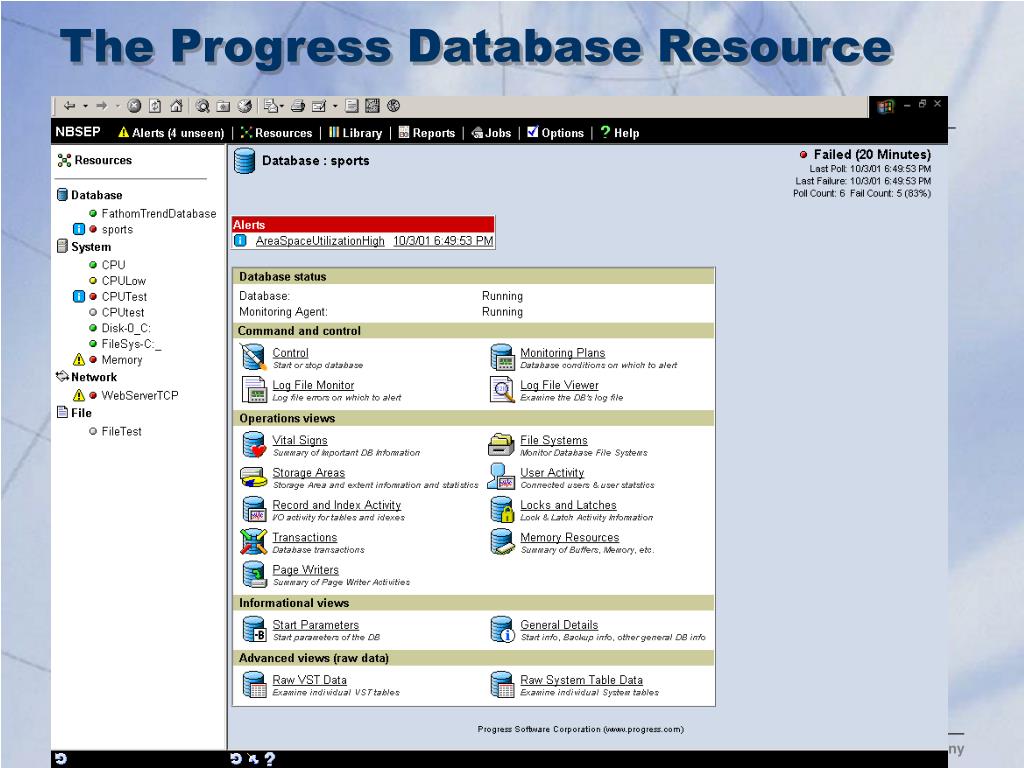Select the CPUTest resource with red status
1024x768 pixels.
(124, 296)
